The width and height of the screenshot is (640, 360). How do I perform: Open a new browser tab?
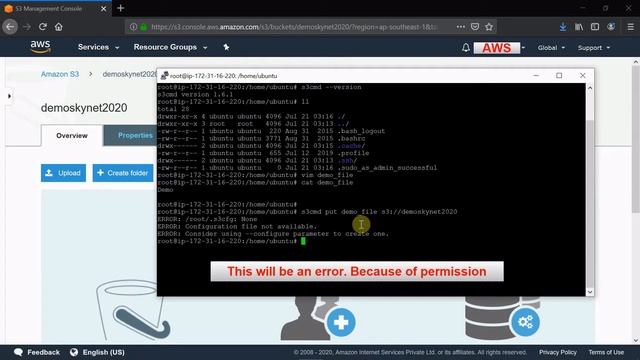pos(120,8)
